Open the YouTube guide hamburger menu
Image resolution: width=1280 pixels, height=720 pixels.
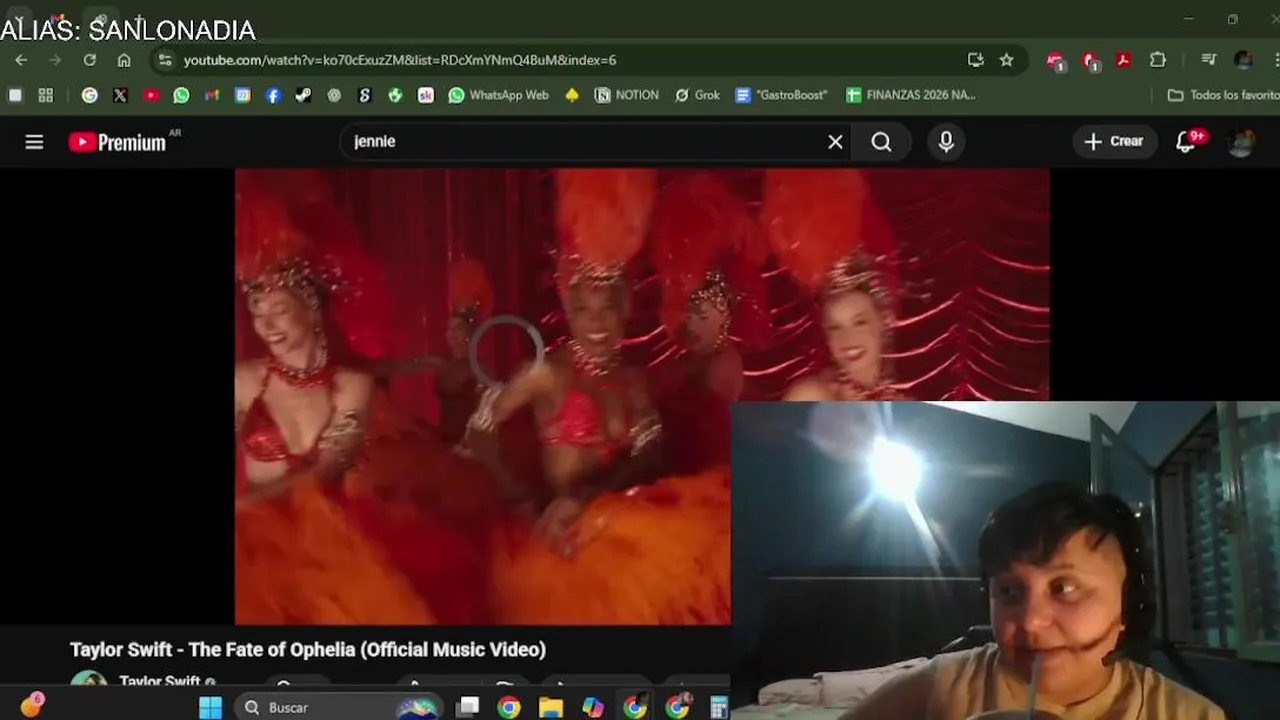point(34,142)
